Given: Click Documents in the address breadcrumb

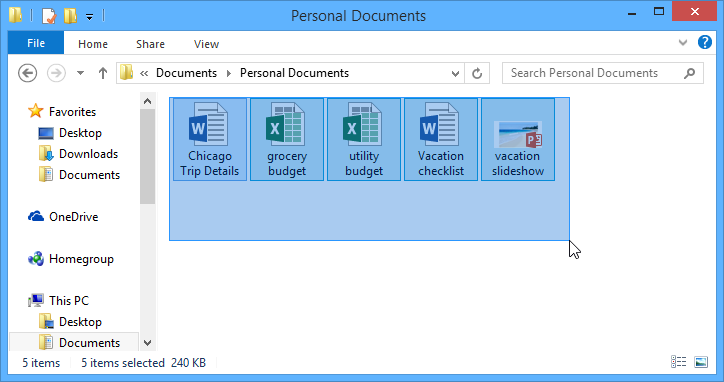Looking at the screenshot, I should [186, 73].
